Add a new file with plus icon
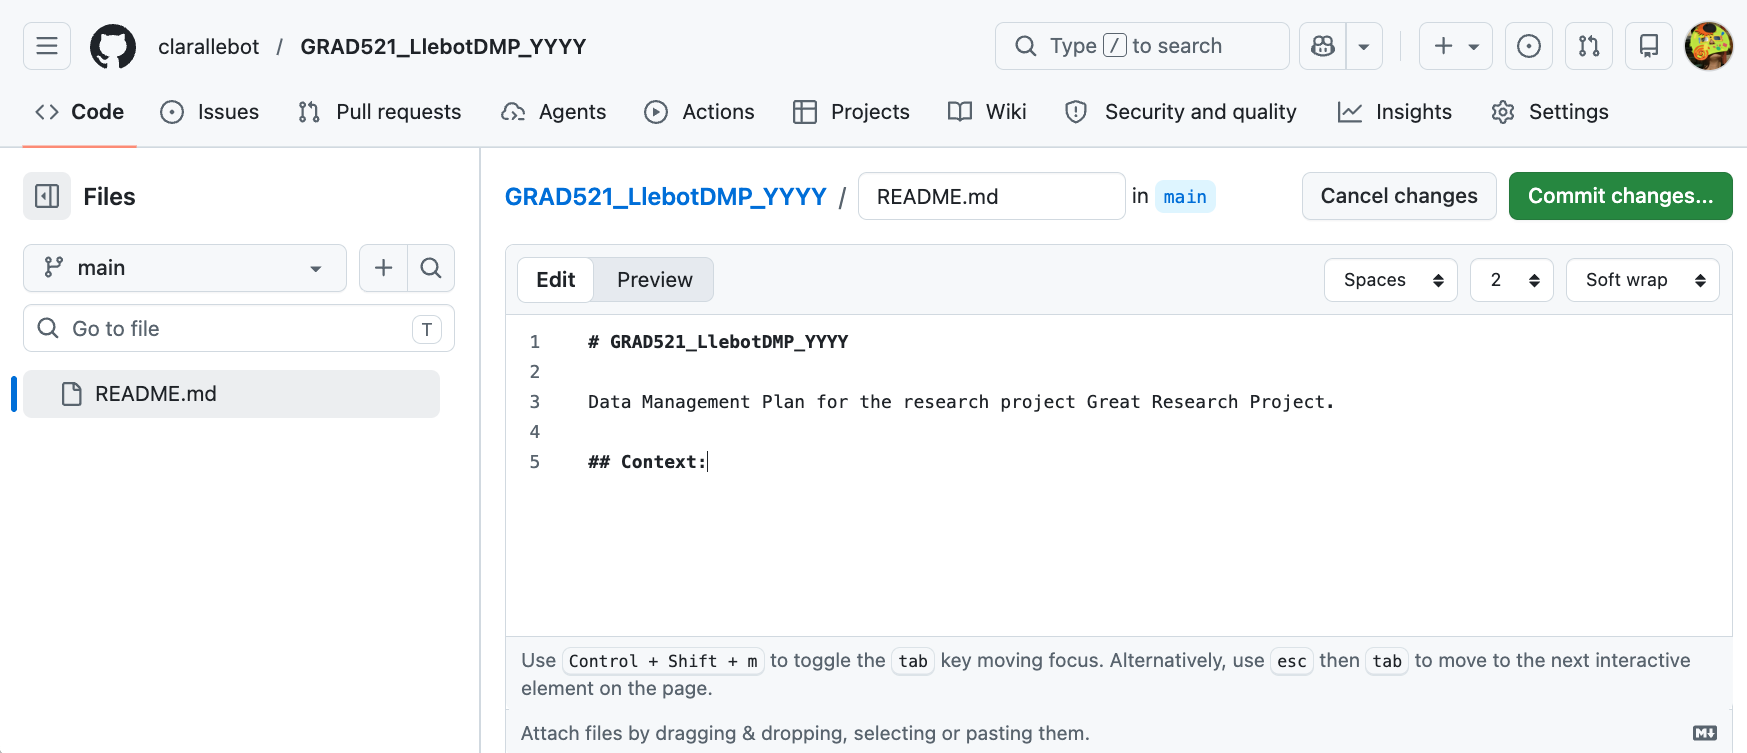The image size is (1747, 753). point(383,268)
